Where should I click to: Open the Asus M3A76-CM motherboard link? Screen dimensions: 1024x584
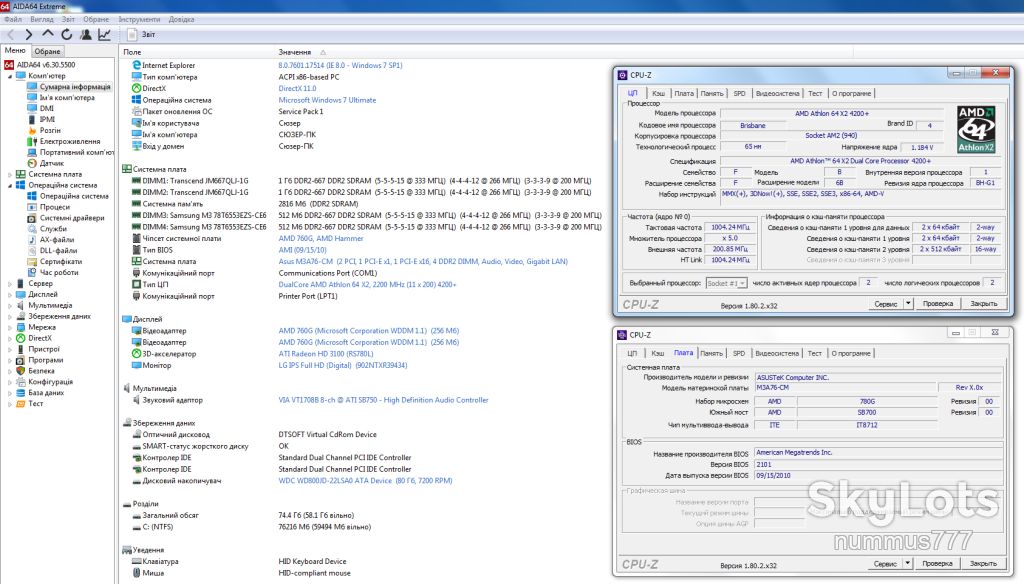click(x=423, y=261)
